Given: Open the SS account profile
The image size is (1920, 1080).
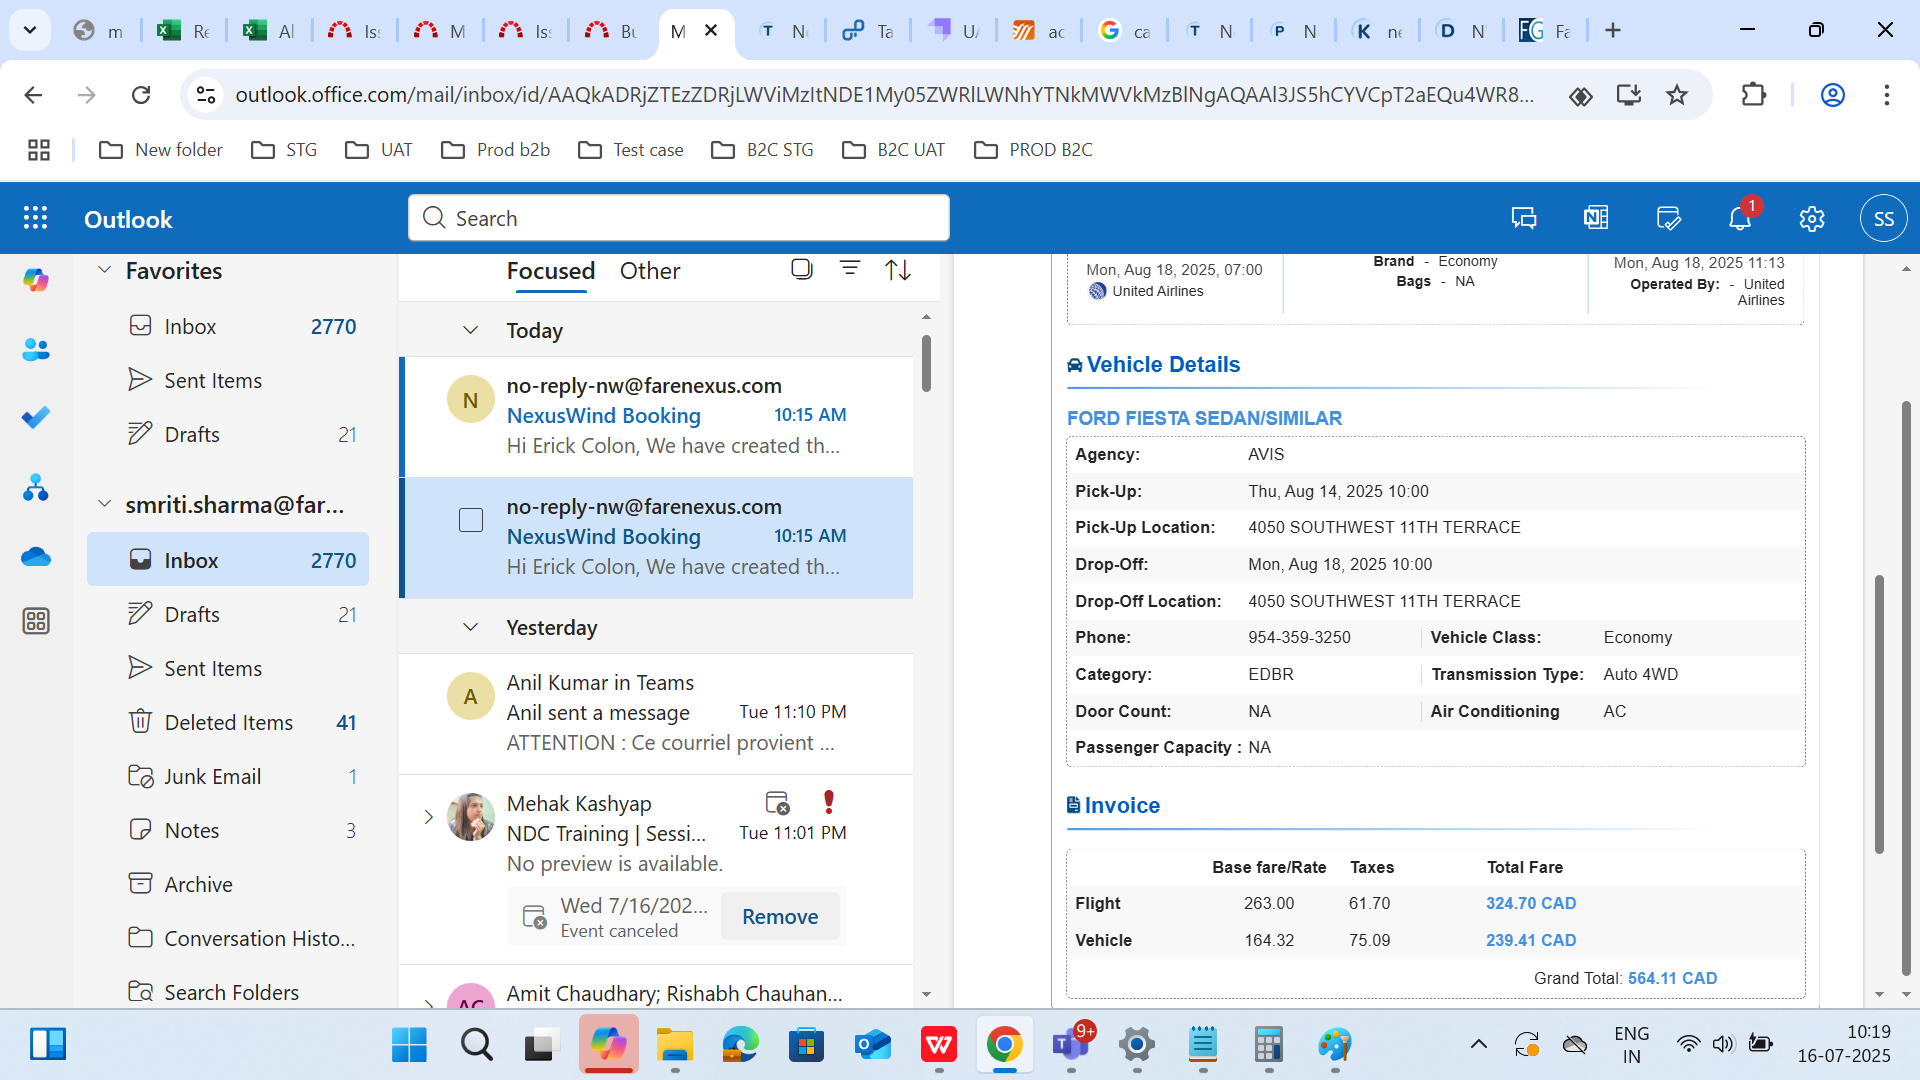Looking at the screenshot, I should [1884, 218].
